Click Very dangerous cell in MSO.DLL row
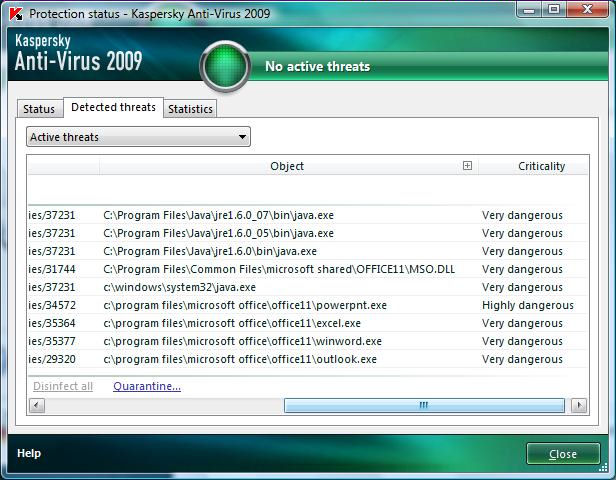 pyautogui.click(x=522, y=269)
